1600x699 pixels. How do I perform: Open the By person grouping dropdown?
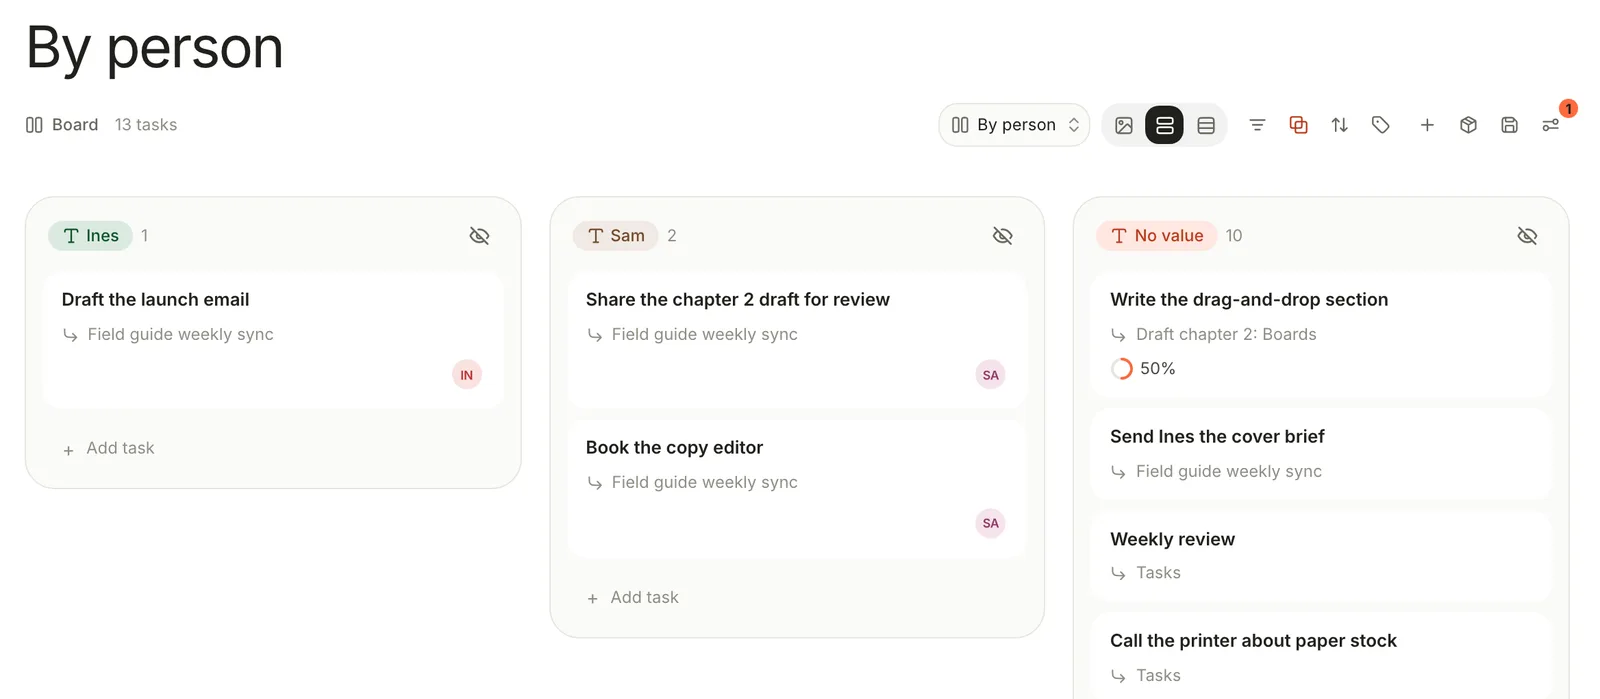(x=1014, y=125)
